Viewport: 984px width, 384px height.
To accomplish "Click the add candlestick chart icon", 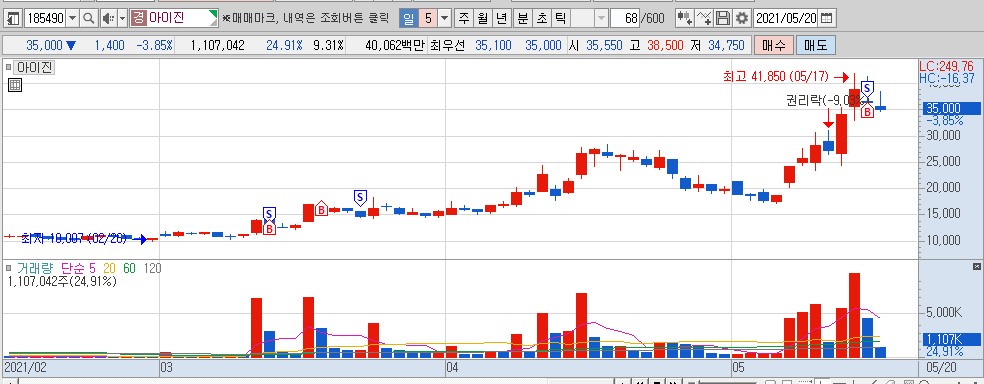I will pyautogui.click(x=685, y=18).
